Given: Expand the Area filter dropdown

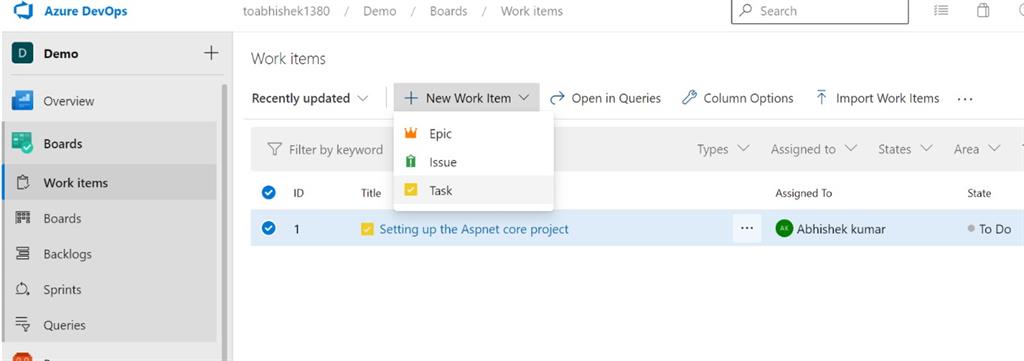Looking at the screenshot, I should point(977,149).
